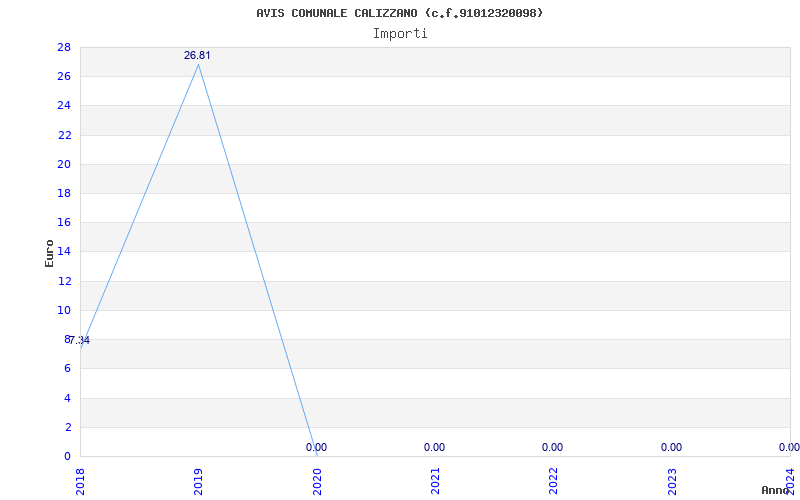
Task: Click the 2022 x-axis label
Action: pos(554,482)
